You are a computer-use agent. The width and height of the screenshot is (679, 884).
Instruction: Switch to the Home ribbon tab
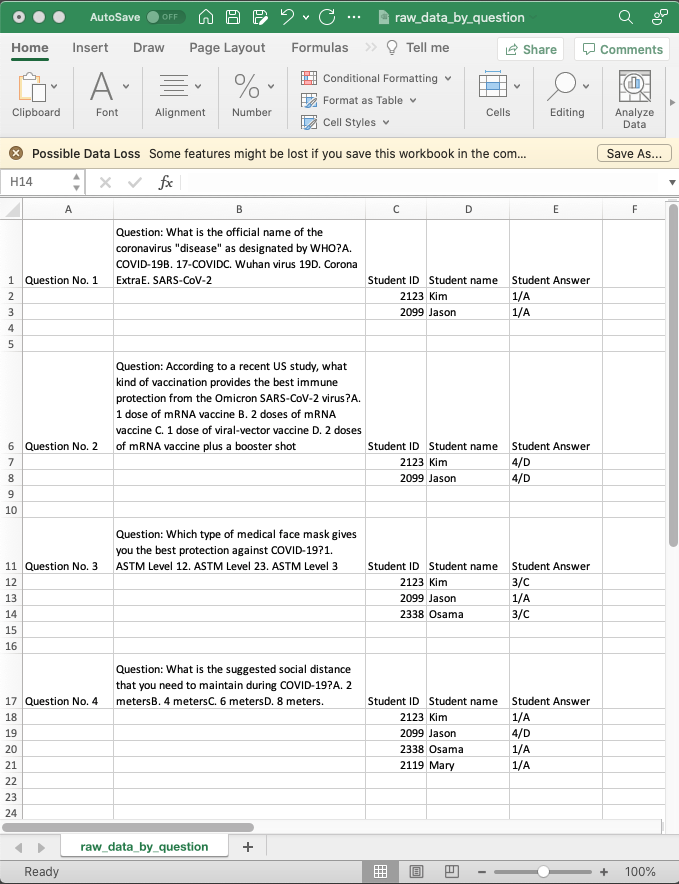click(x=30, y=48)
